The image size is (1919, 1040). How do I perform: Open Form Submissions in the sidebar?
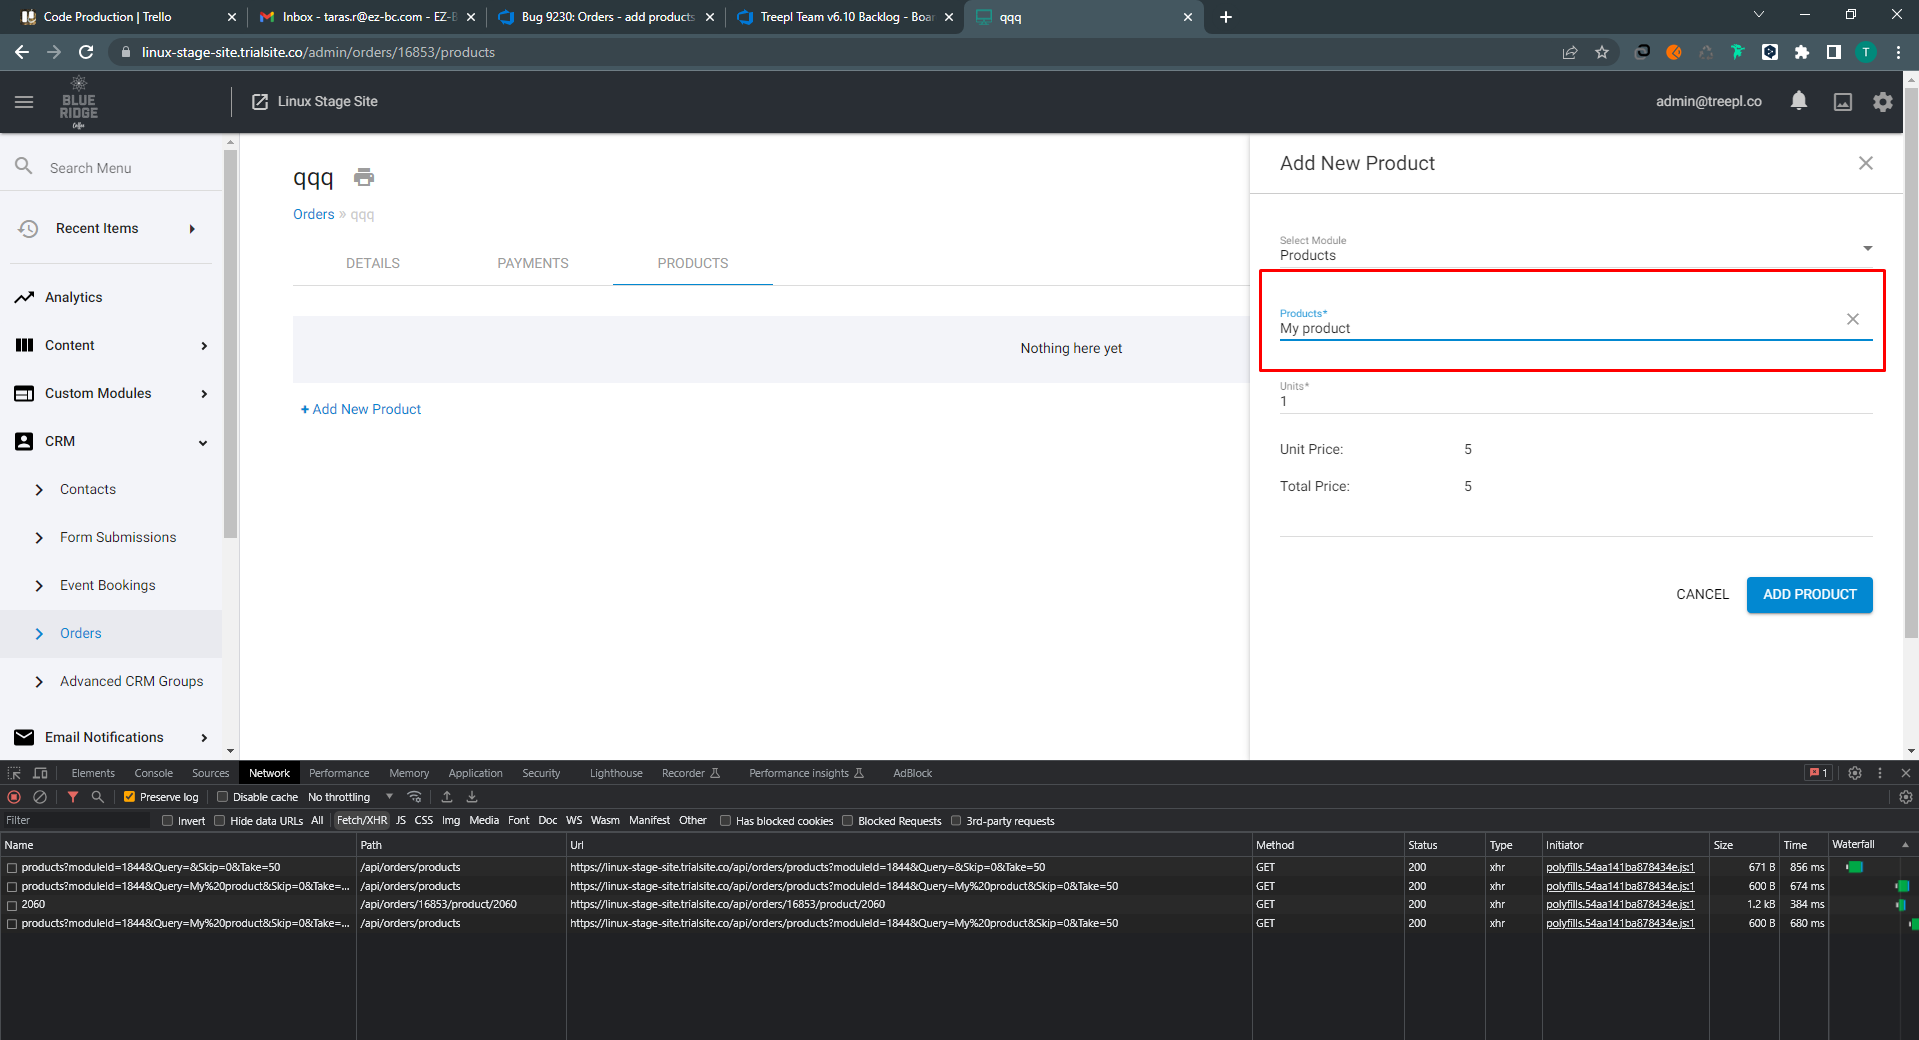click(x=118, y=538)
